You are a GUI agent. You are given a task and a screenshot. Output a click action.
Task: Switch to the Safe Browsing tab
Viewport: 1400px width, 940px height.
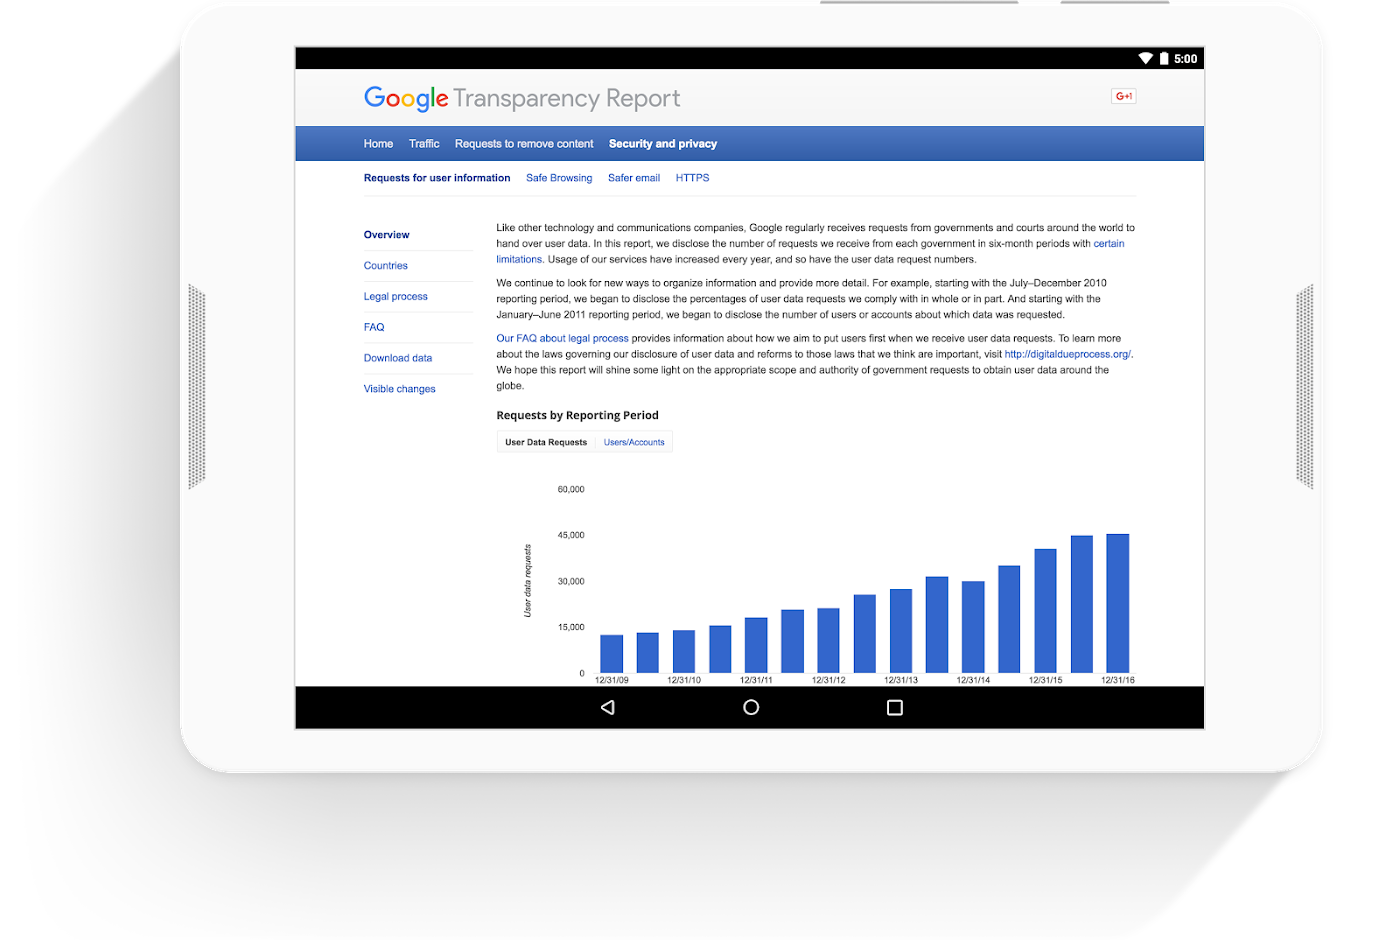pos(559,178)
